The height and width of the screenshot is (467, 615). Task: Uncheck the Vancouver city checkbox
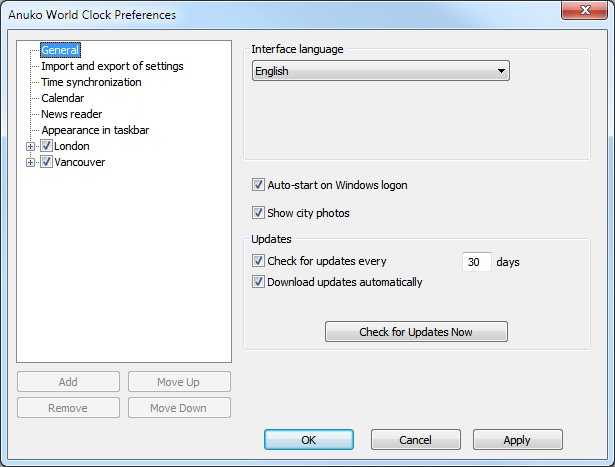click(46, 162)
